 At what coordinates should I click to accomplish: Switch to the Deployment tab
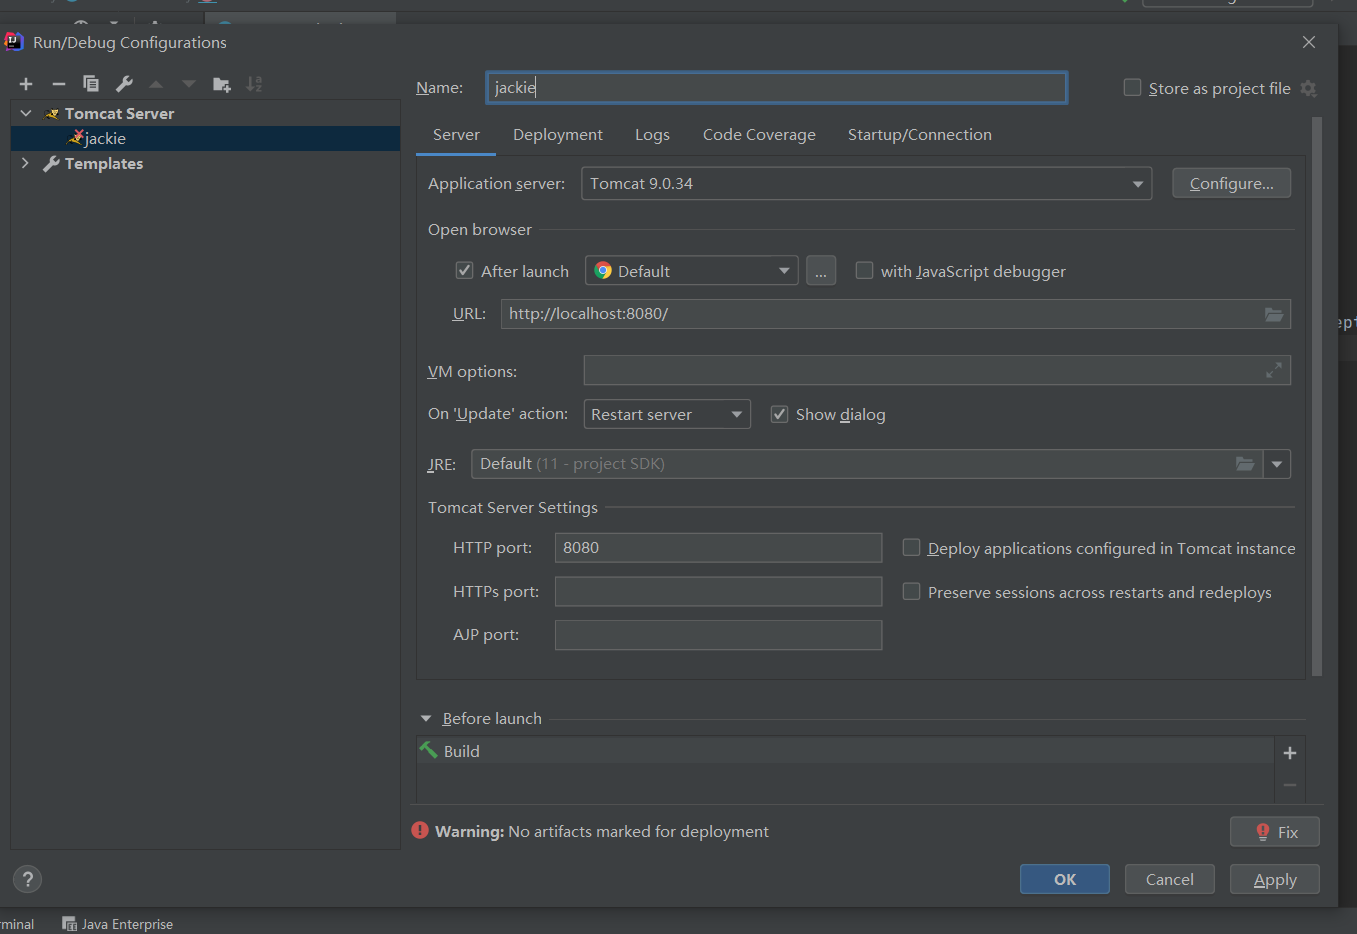pos(558,135)
